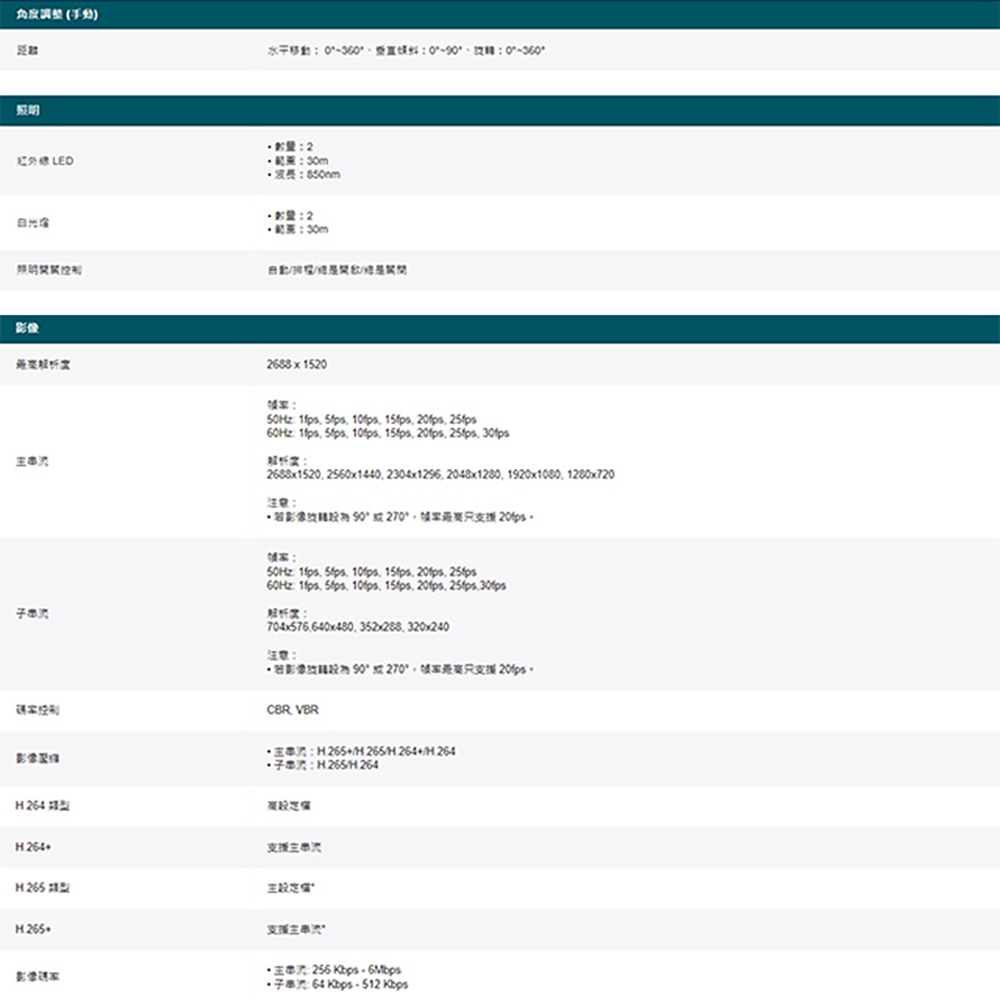Select the 子串流 row label
This screenshot has height=1000, width=1000.
coord(25,613)
